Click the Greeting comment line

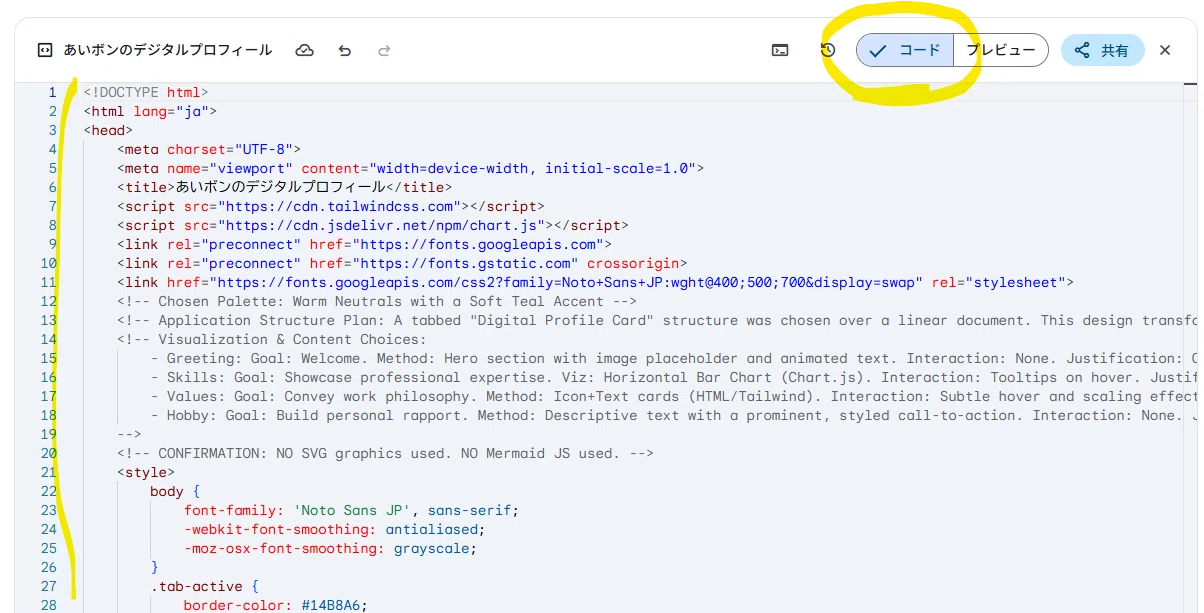(x=674, y=358)
